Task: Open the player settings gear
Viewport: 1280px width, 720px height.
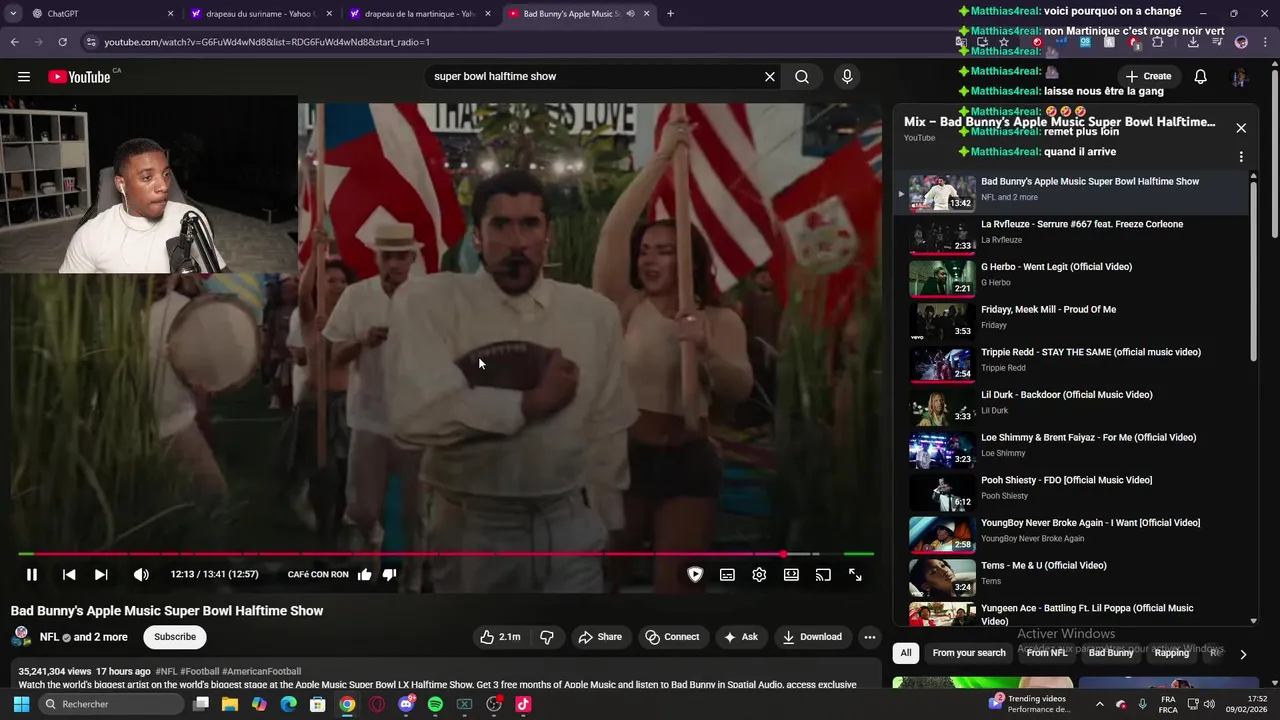Action: 759,575
